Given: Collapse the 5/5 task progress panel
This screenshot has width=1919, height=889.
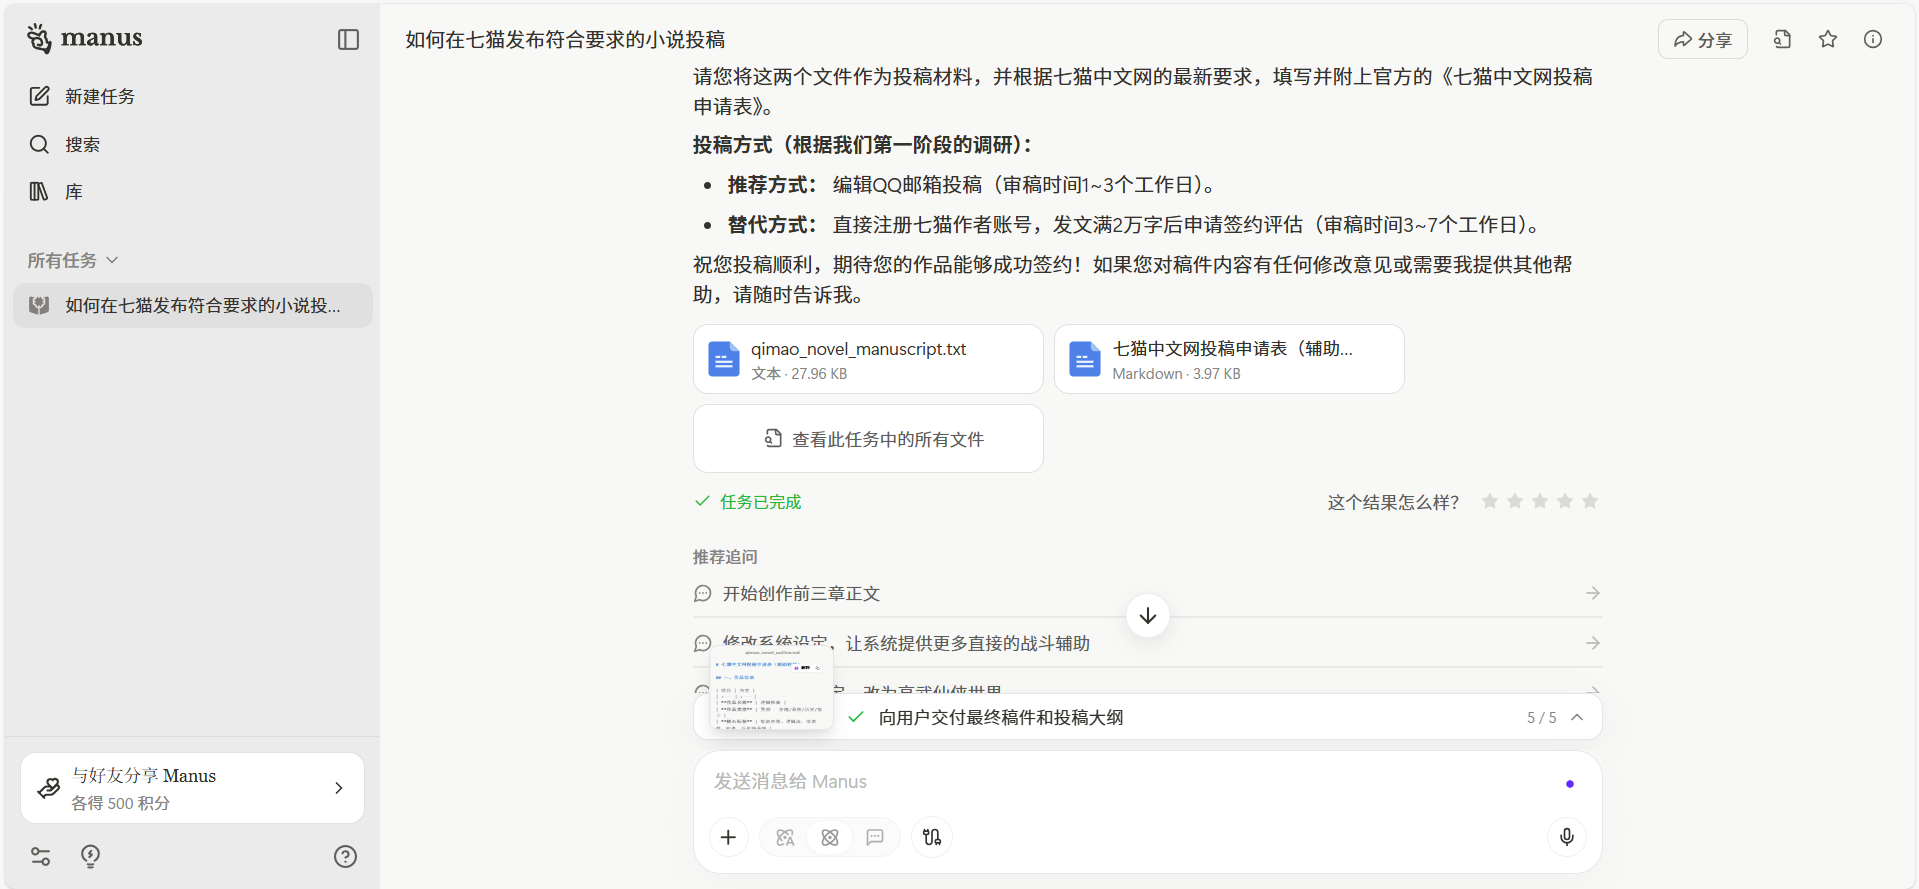Looking at the screenshot, I should pos(1577,717).
